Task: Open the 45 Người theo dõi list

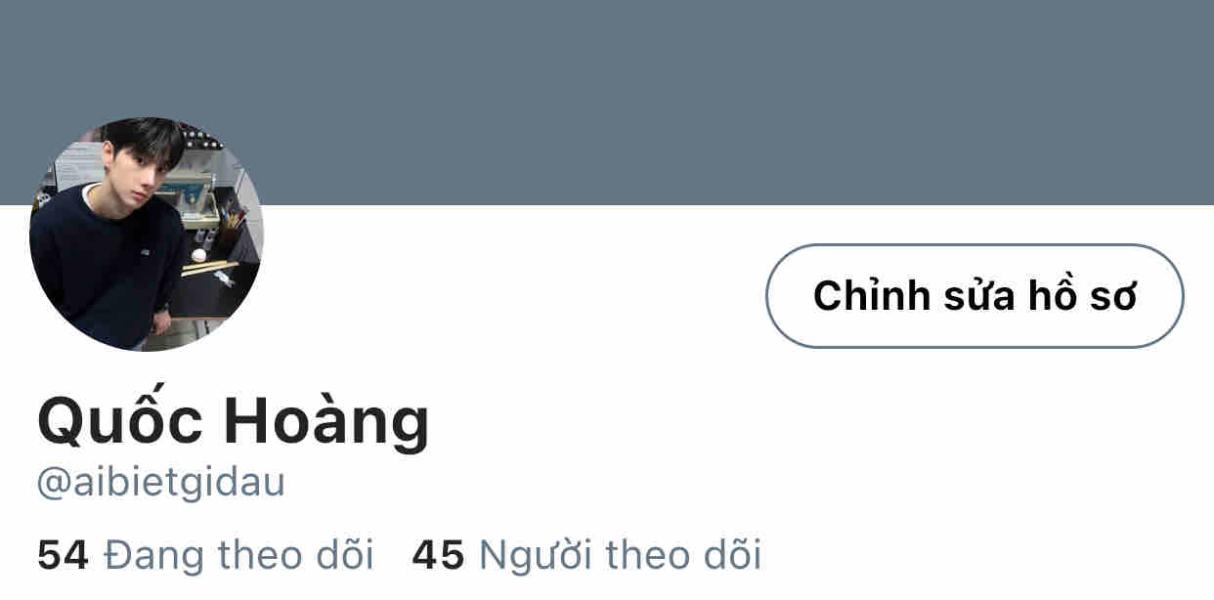Action: click(587, 555)
